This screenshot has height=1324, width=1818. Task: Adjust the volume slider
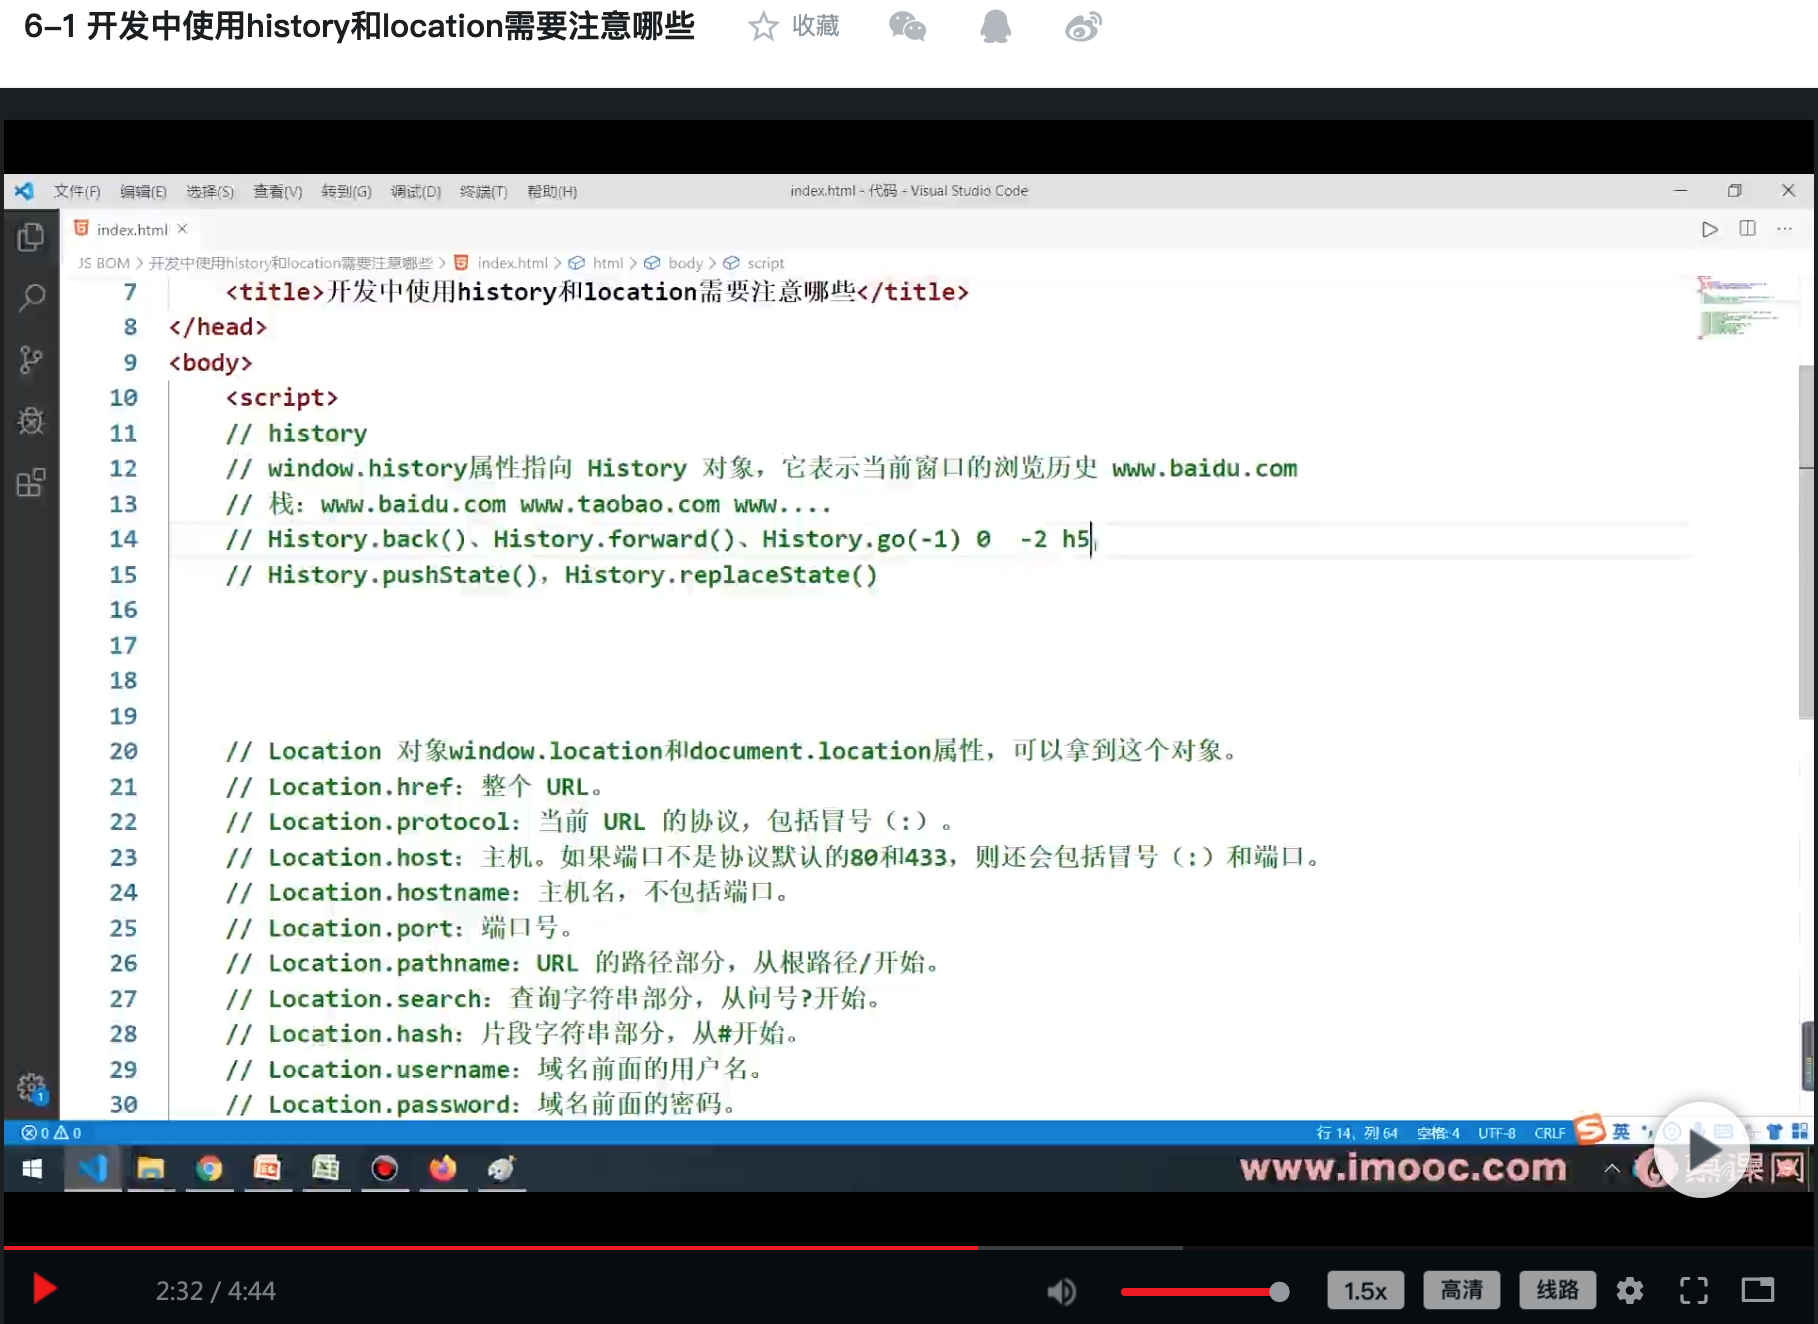pos(1204,1292)
